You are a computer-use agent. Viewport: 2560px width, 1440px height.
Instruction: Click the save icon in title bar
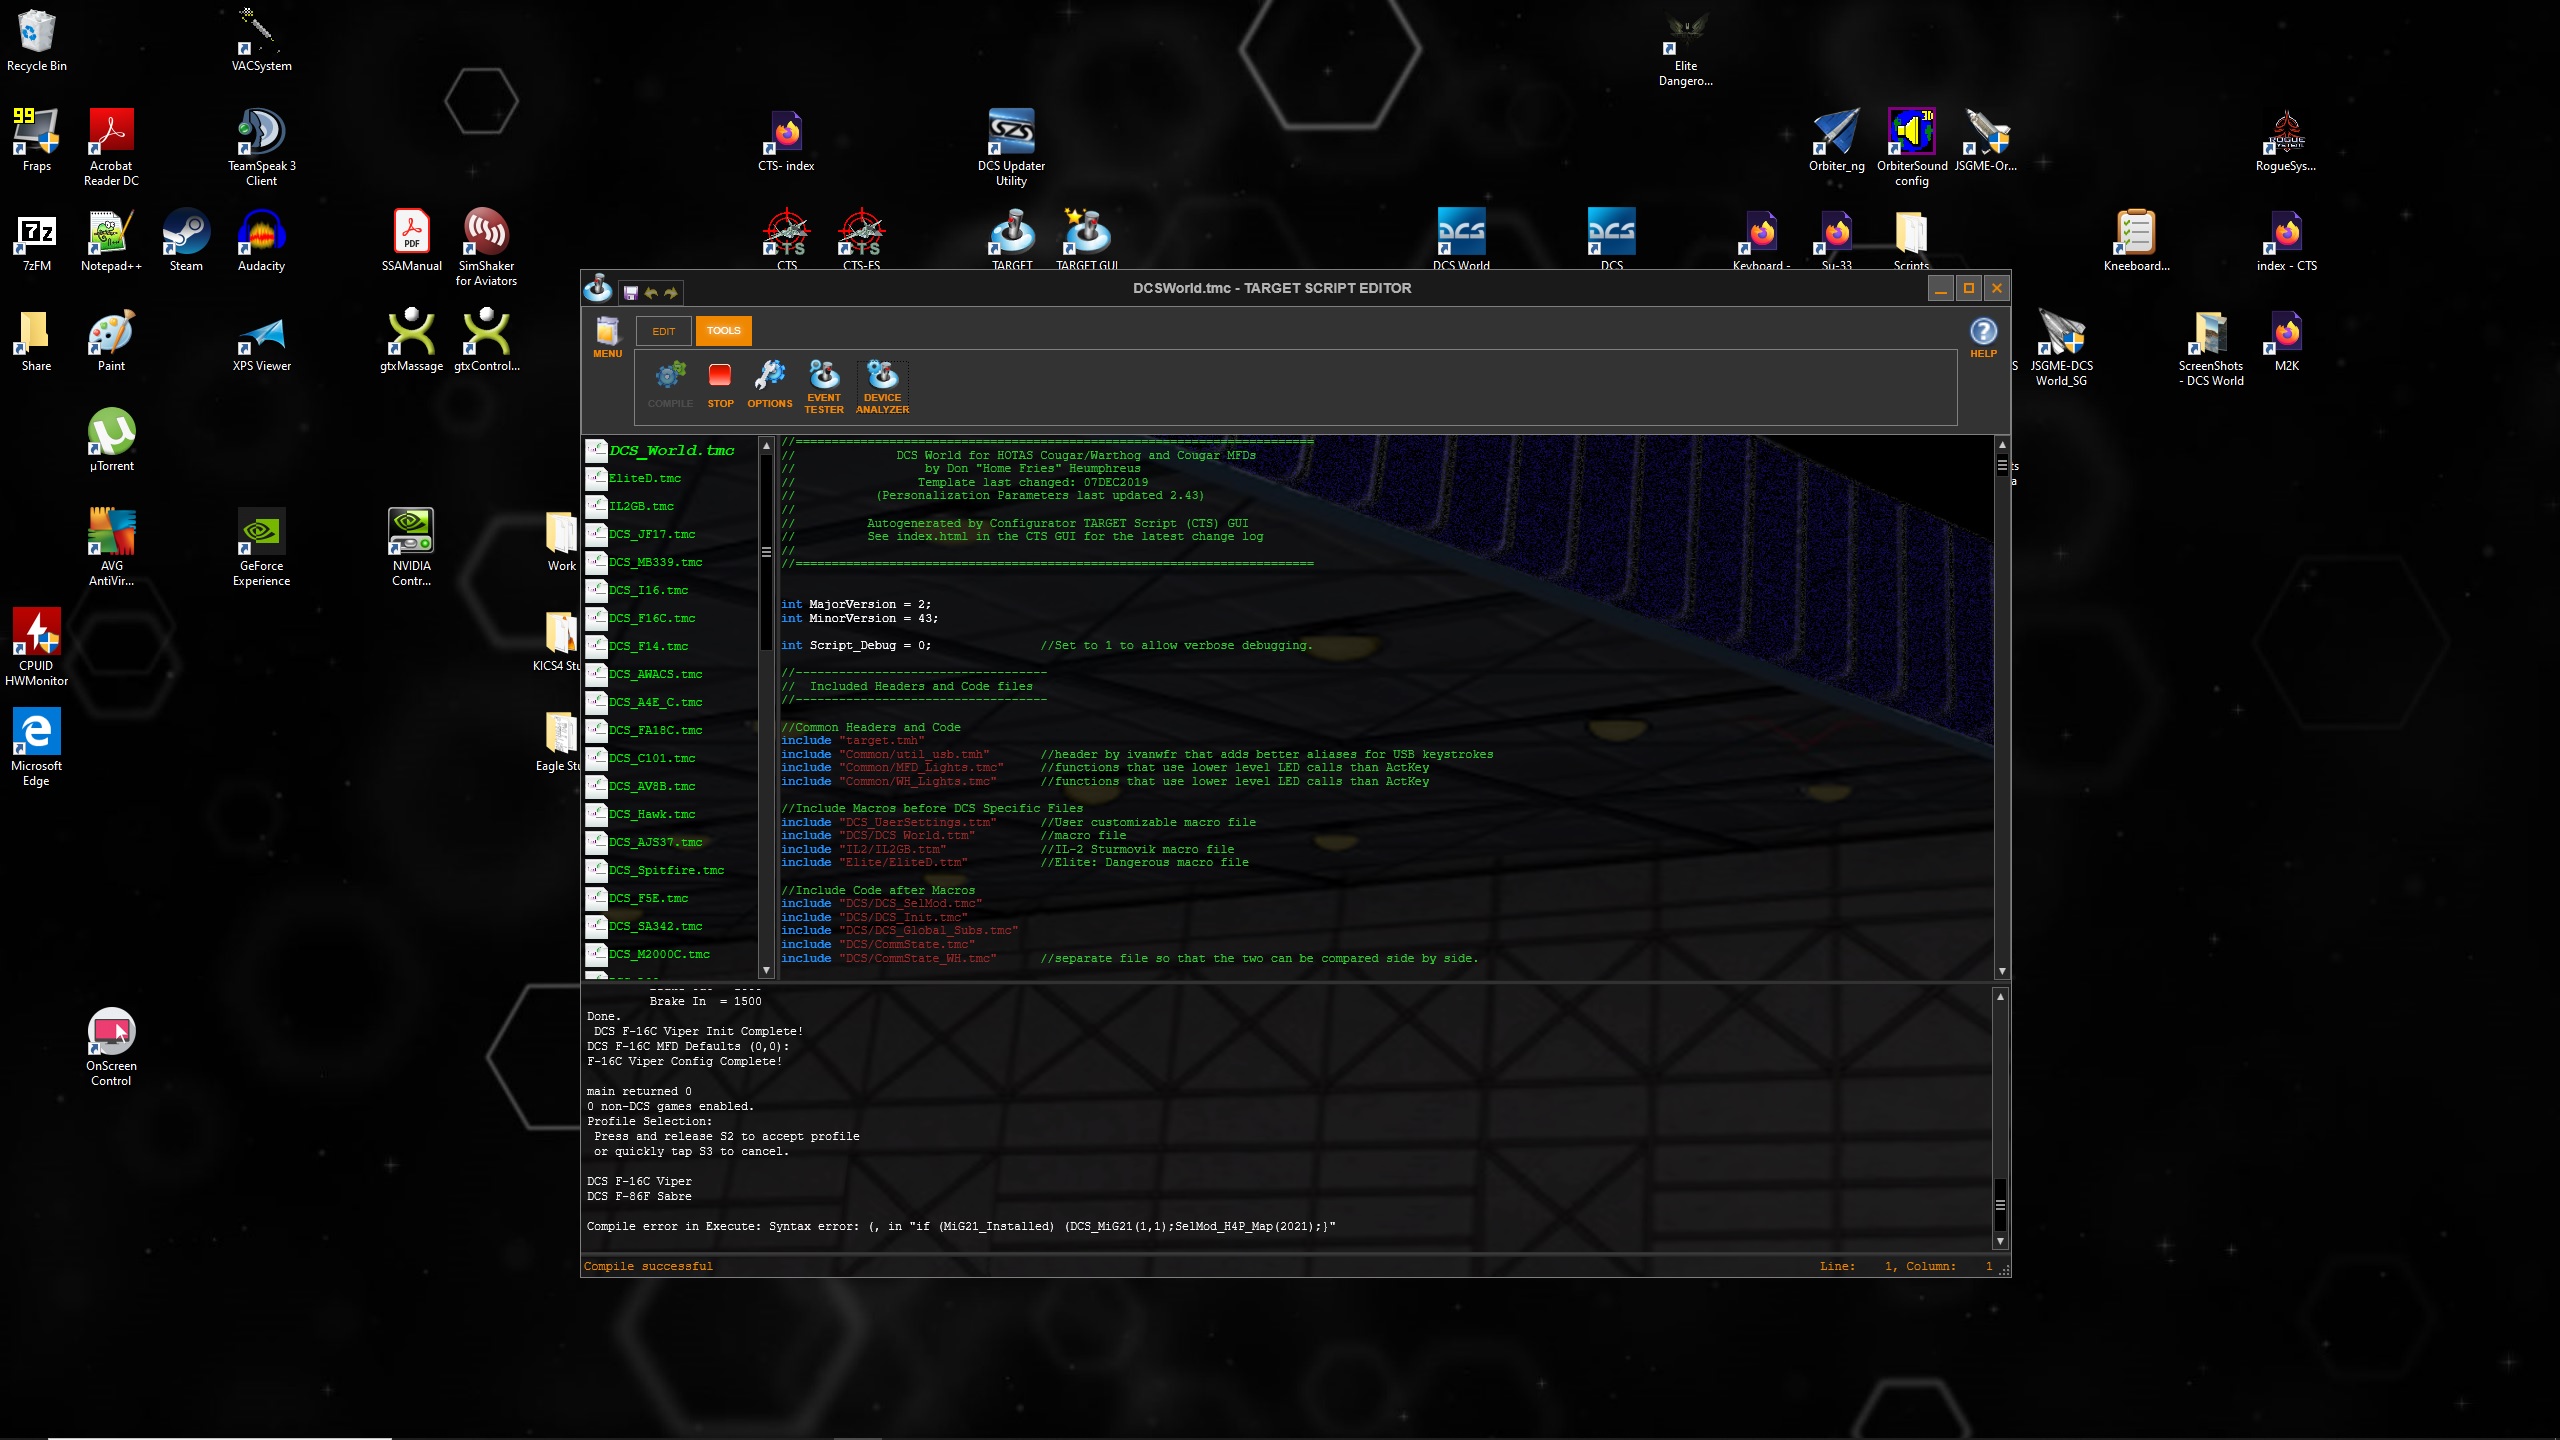631,293
